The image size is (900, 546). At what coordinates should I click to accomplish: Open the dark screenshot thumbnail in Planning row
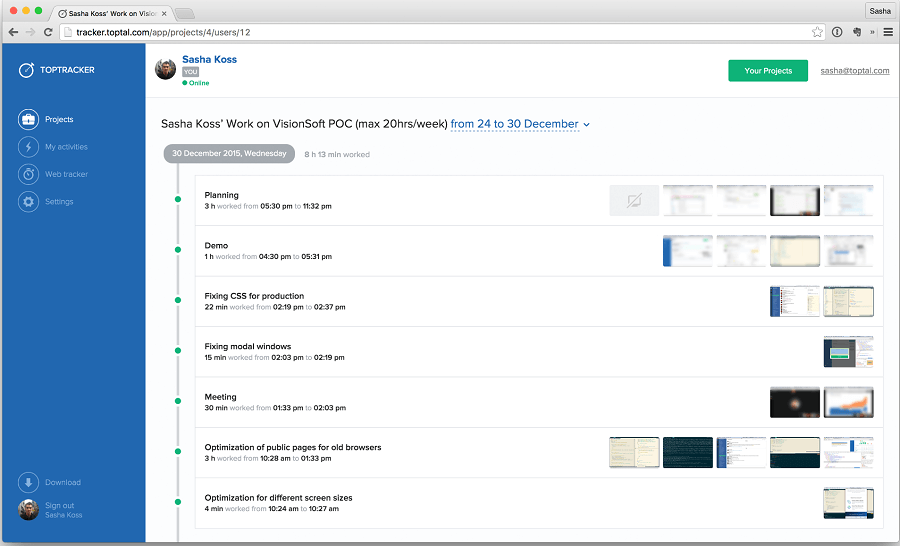tap(795, 200)
